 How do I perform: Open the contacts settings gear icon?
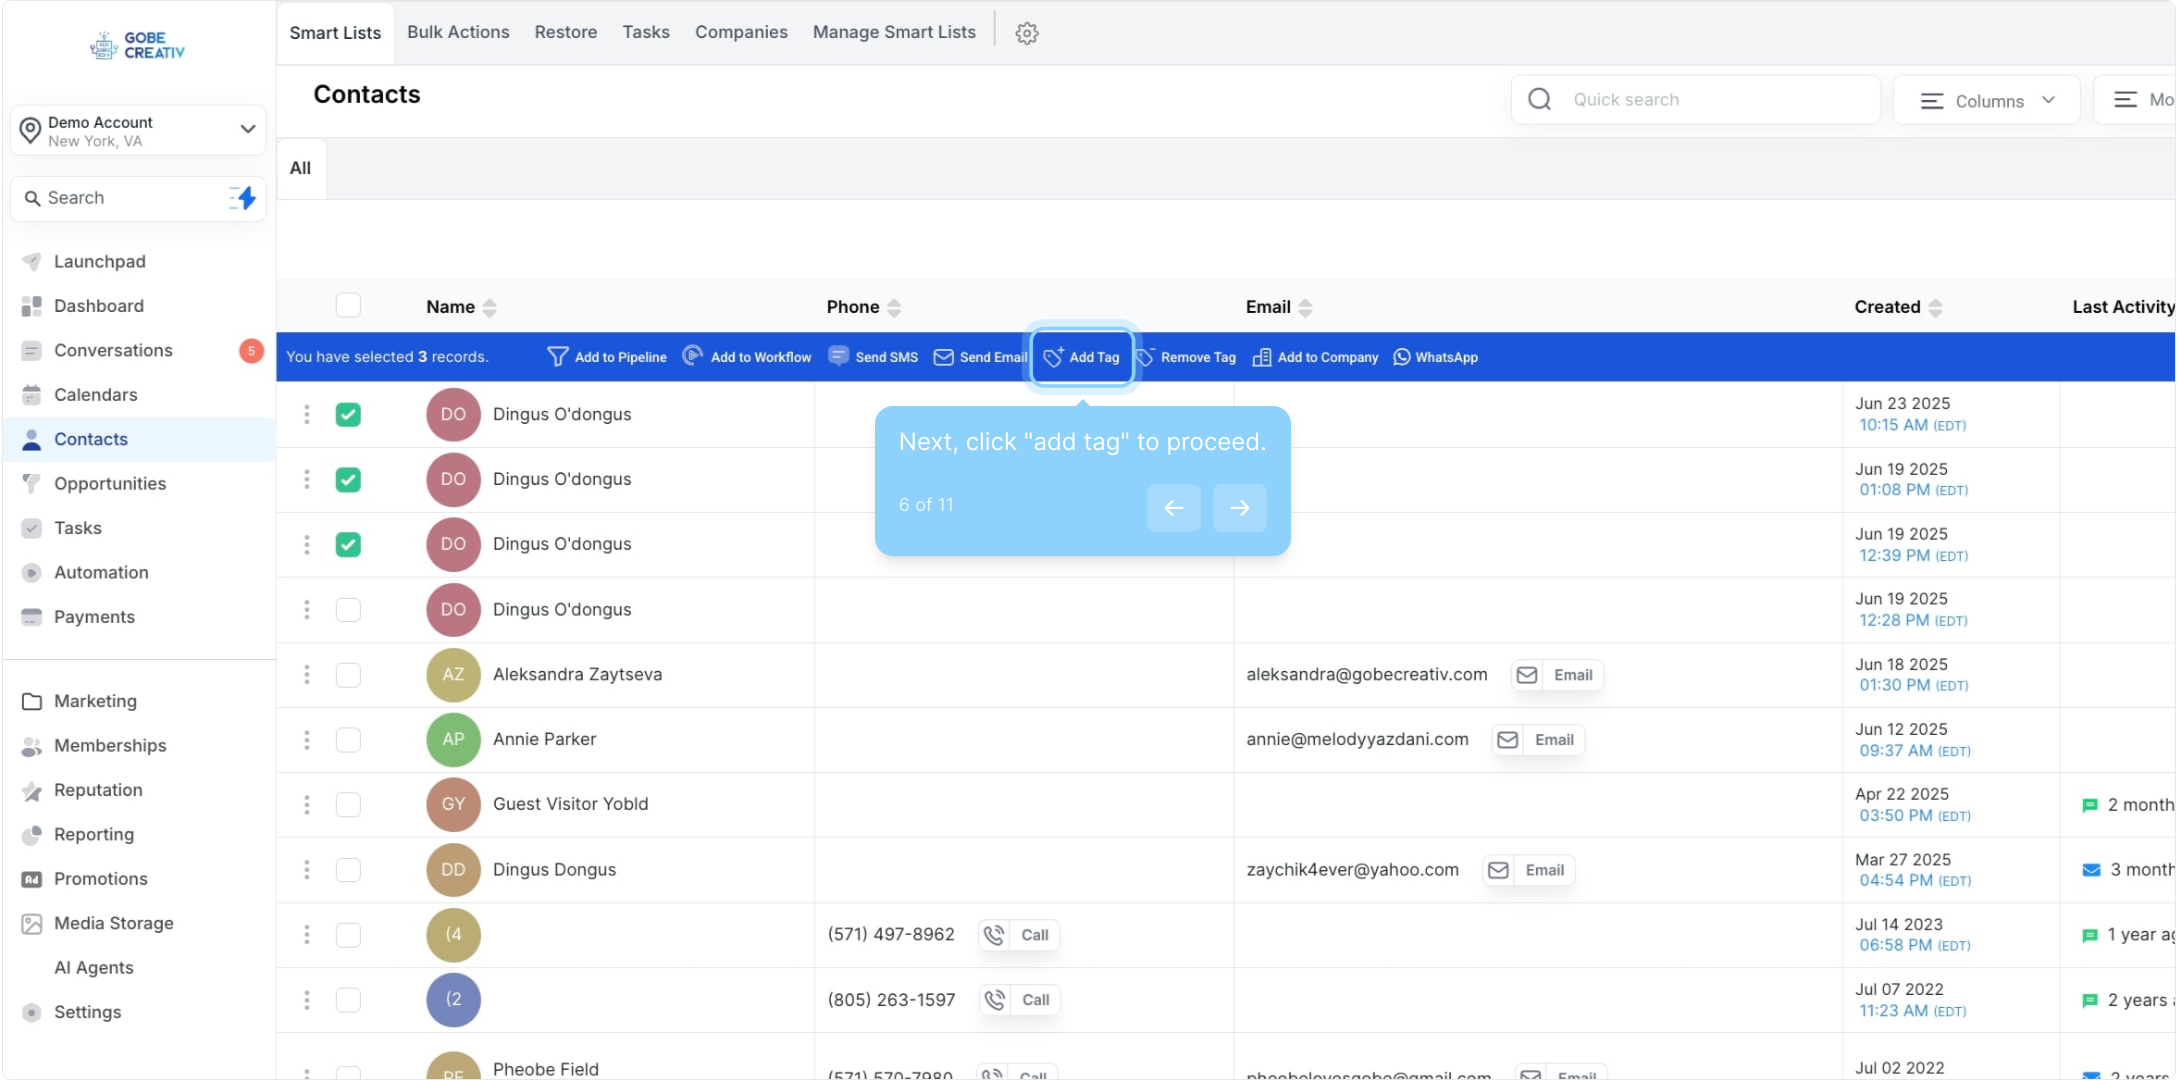[1027, 33]
